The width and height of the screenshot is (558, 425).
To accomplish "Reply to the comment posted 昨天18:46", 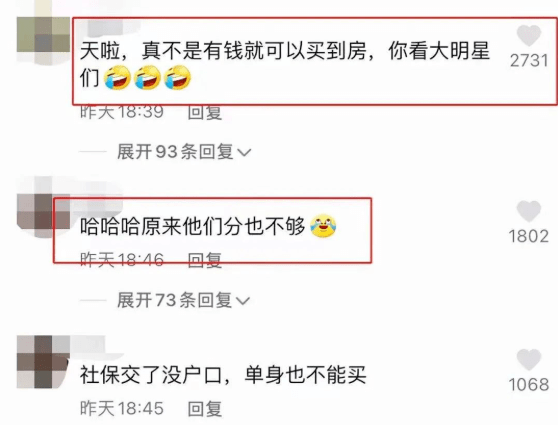I will (205, 260).
